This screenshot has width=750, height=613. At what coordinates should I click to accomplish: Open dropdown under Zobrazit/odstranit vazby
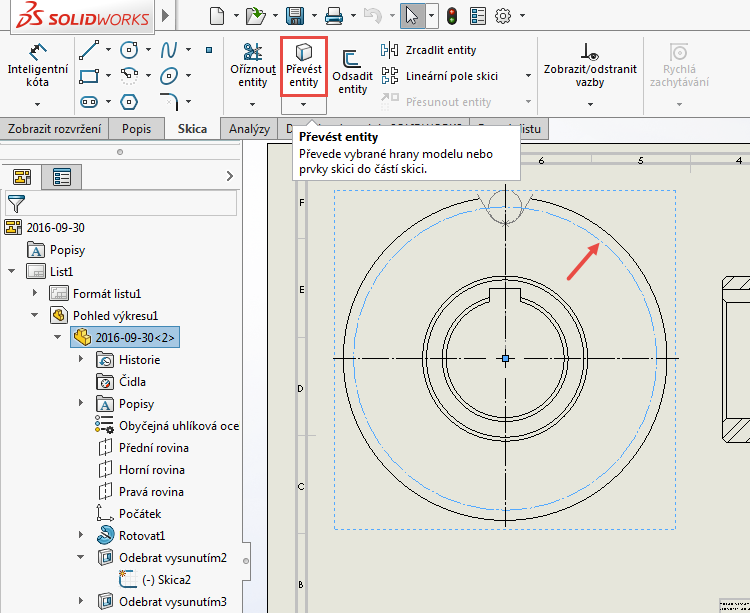point(590,104)
